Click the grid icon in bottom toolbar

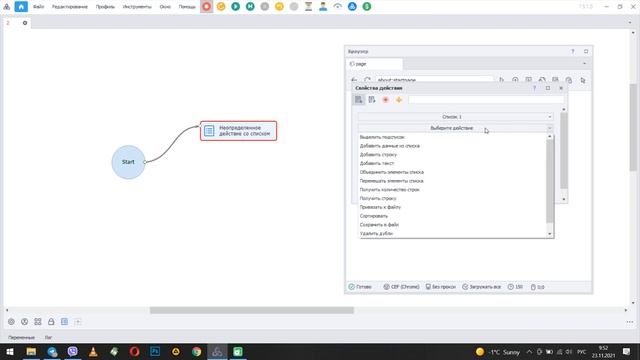point(38,322)
